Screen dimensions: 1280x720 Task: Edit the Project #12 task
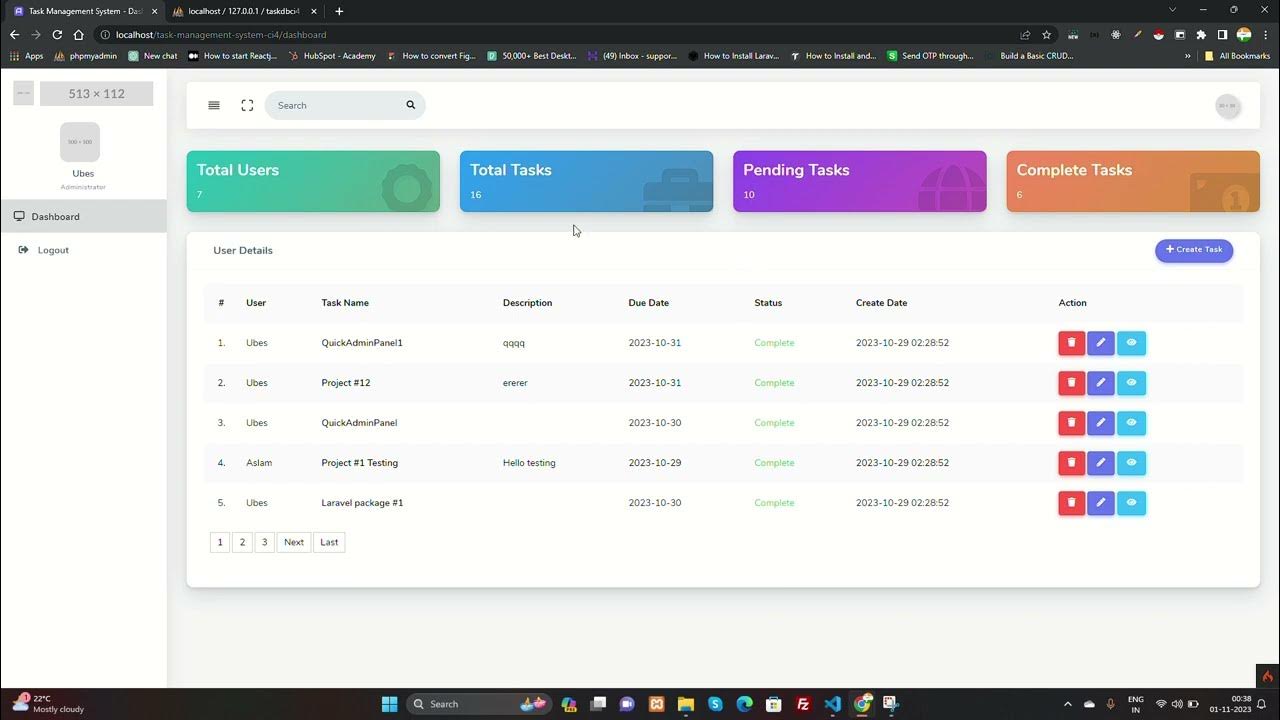1100,383
